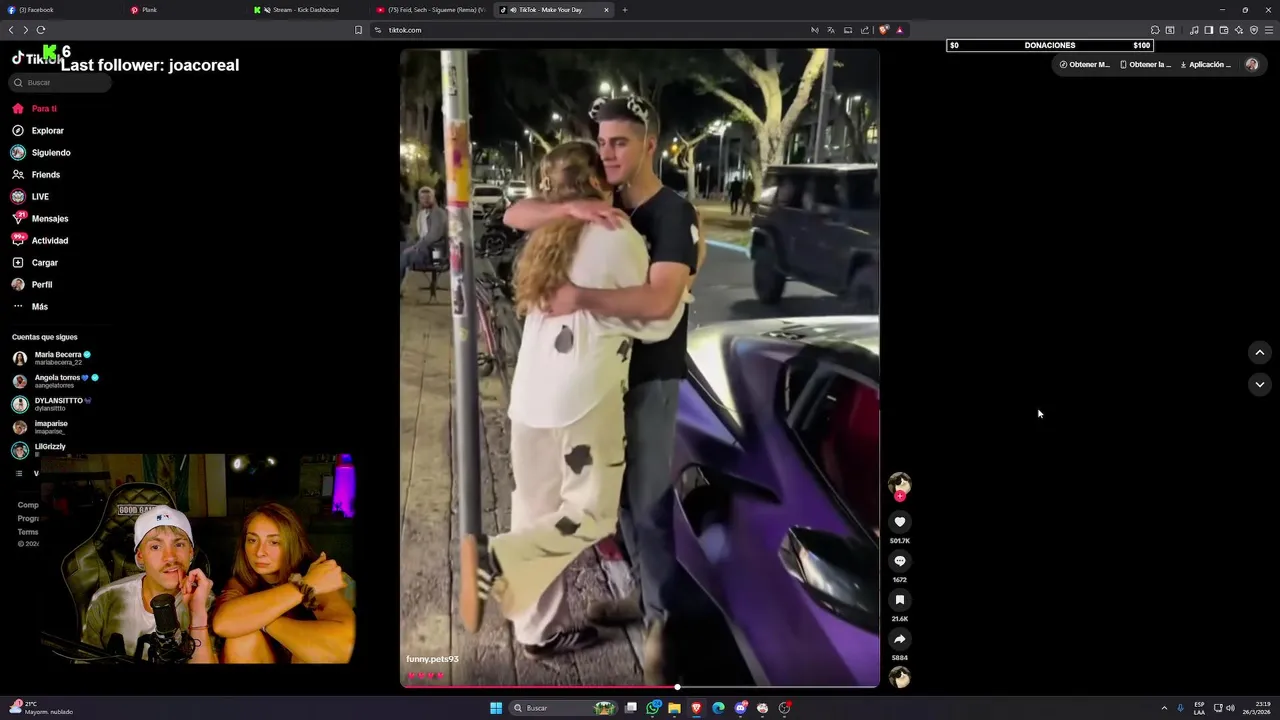Image resolution: width=1280 pixels, height=720 pixels.
Task: Open the Friends section
Action: tap(36, 174)
